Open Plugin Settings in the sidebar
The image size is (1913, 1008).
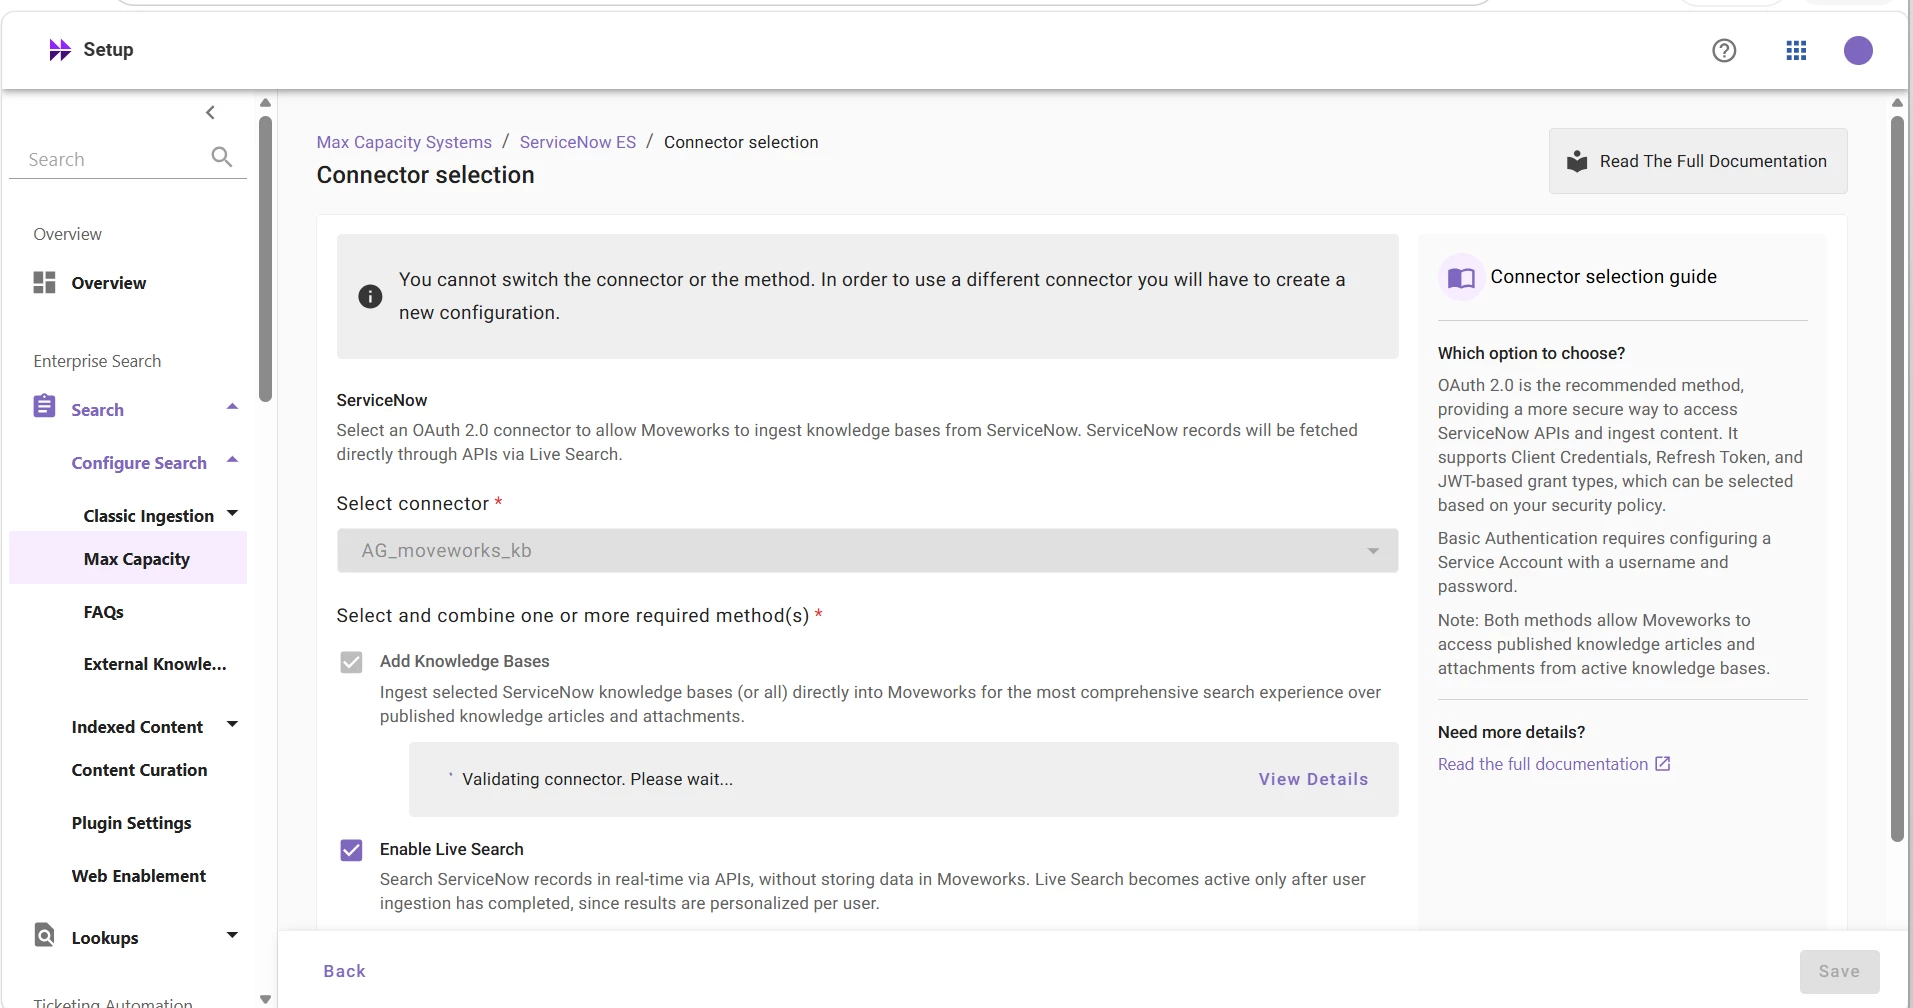[x=131, y=823]
